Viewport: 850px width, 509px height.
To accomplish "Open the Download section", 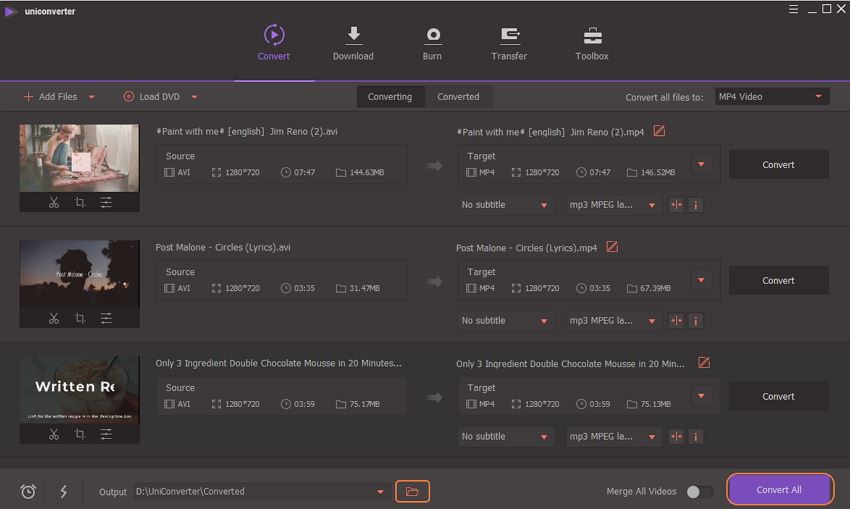I will click(x=353, y=43).
